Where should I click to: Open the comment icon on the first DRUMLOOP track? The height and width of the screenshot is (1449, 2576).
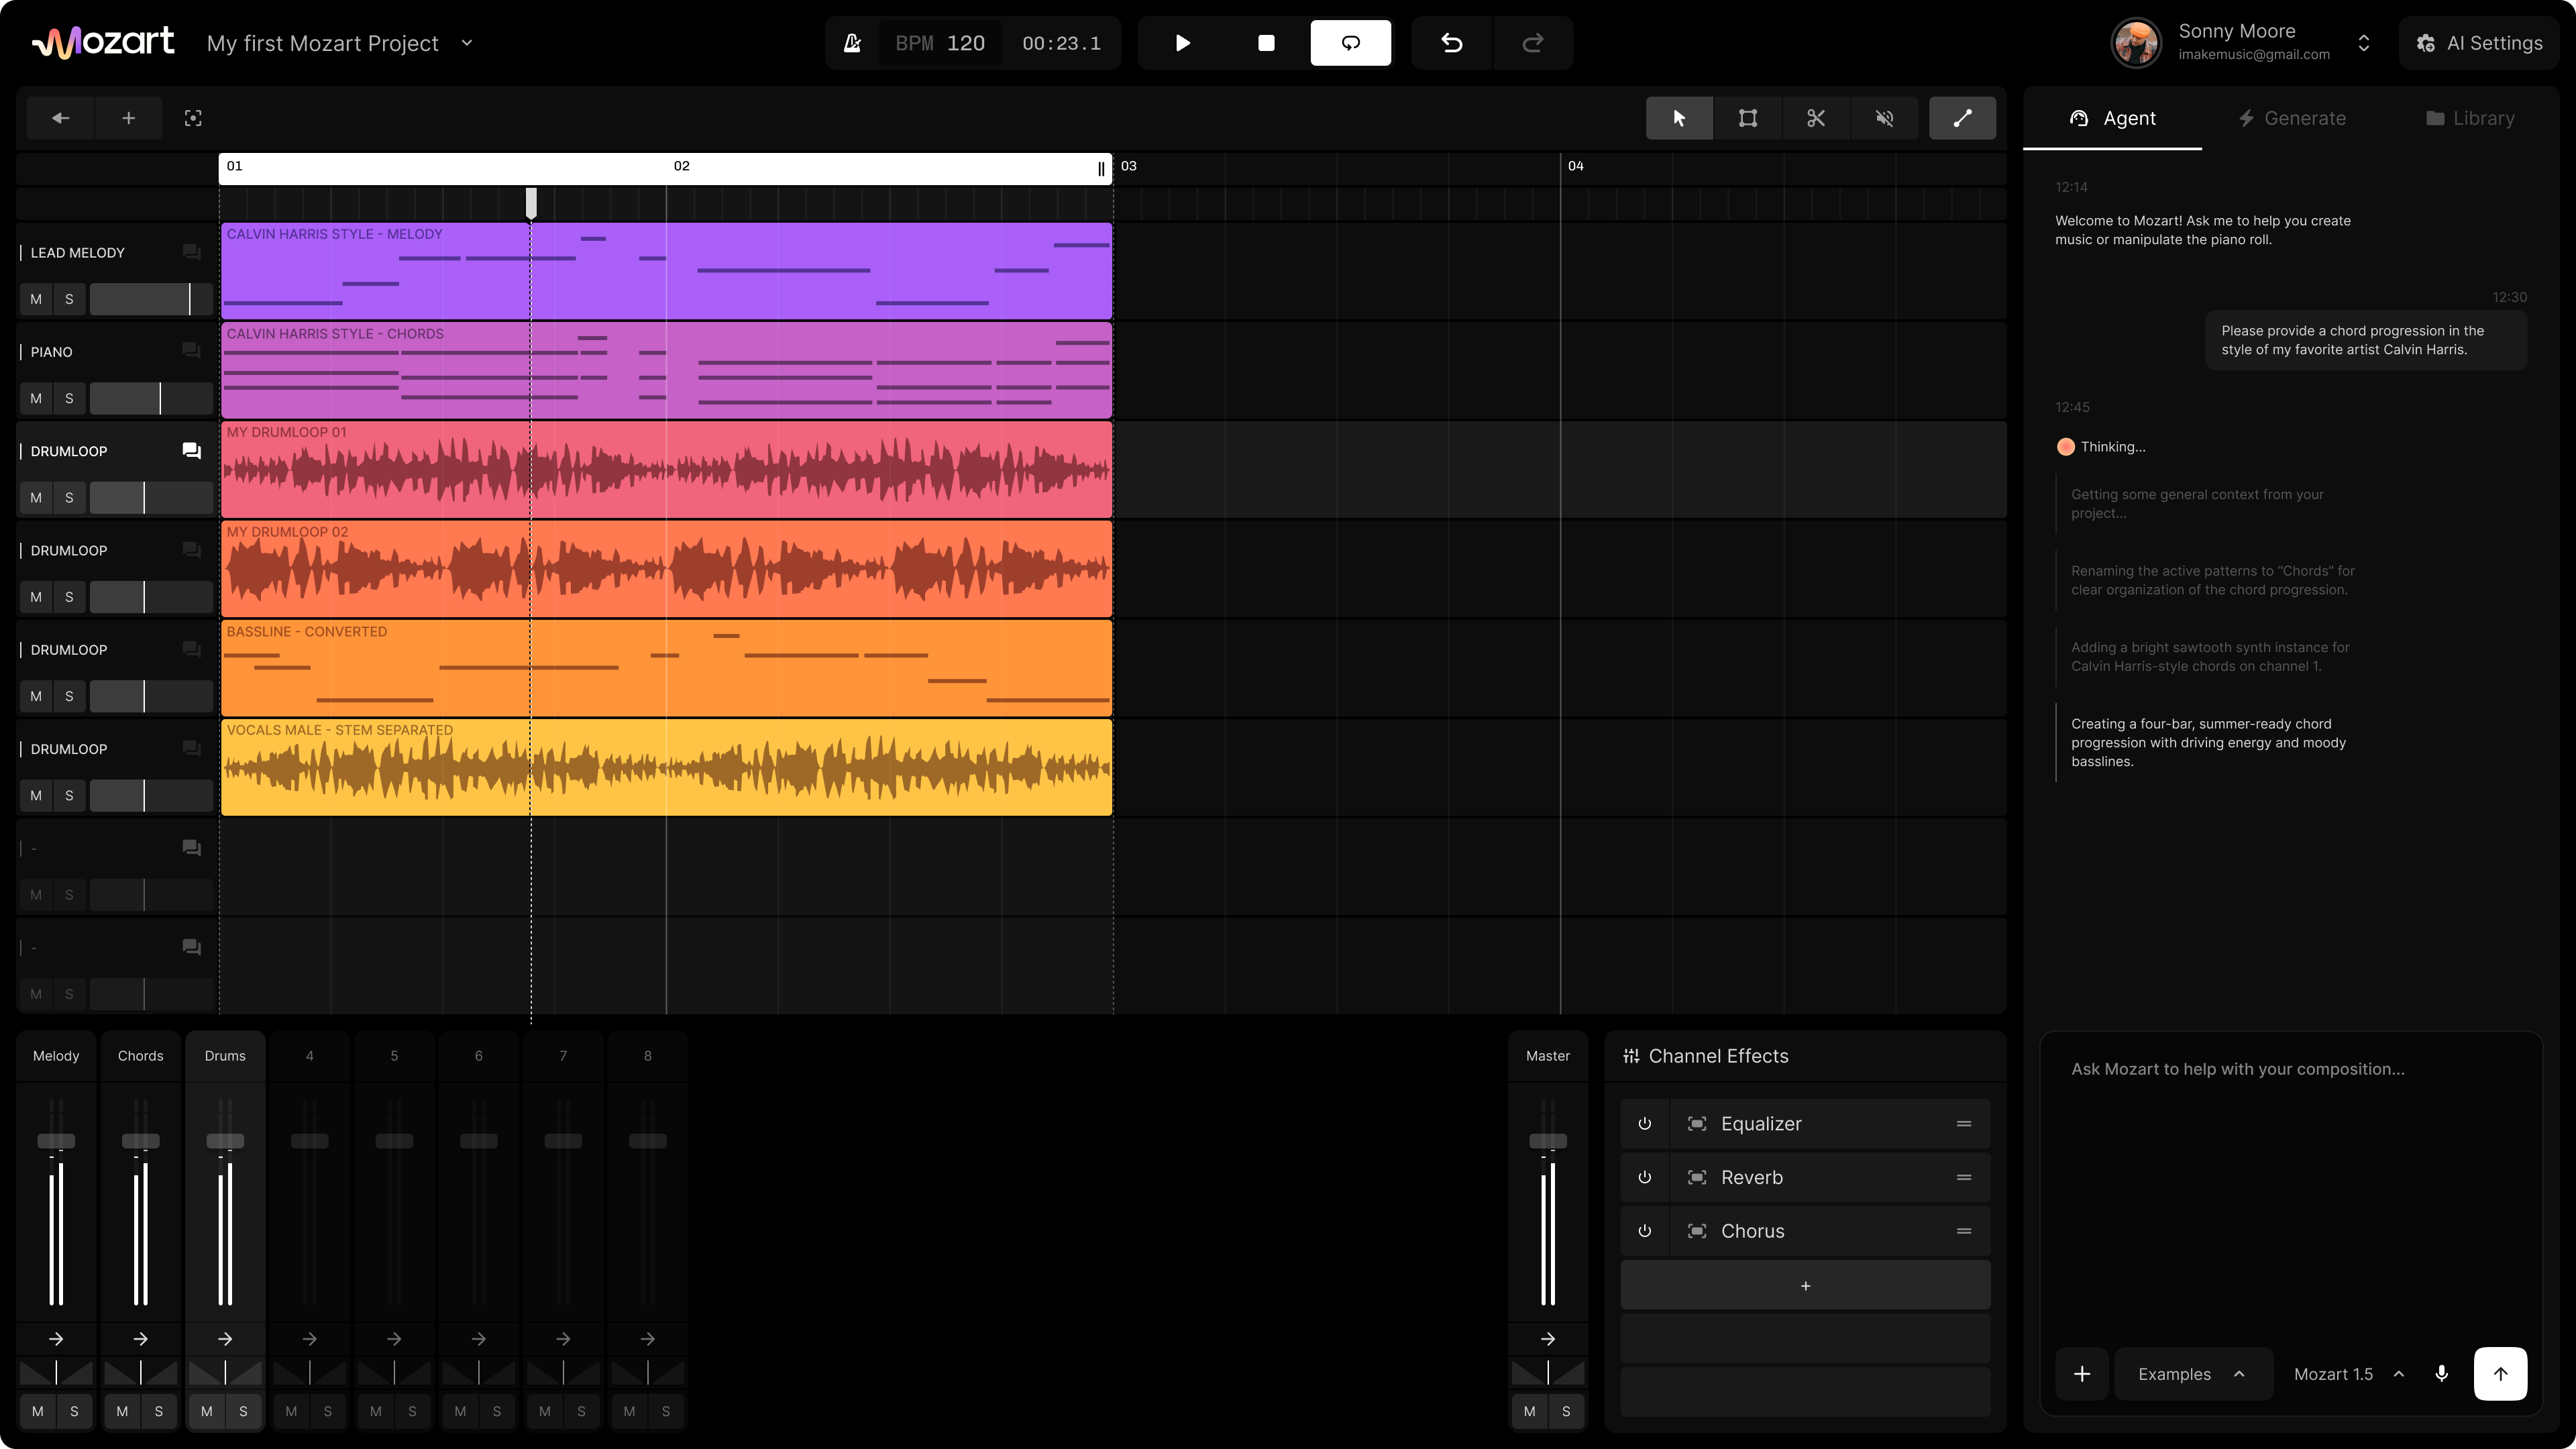click(x=191, y=451)
